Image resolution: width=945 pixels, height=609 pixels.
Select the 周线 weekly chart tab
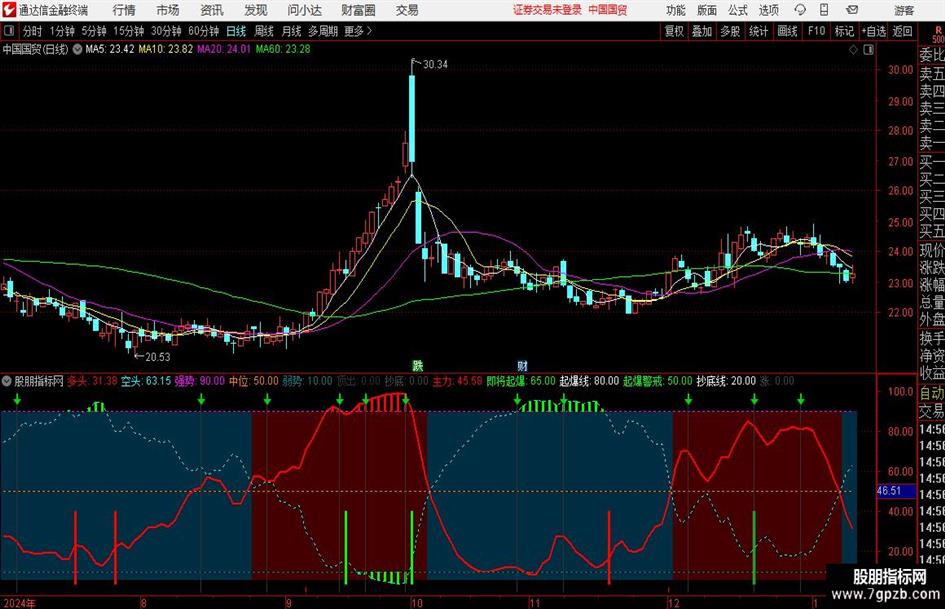[x=263, y=31]
